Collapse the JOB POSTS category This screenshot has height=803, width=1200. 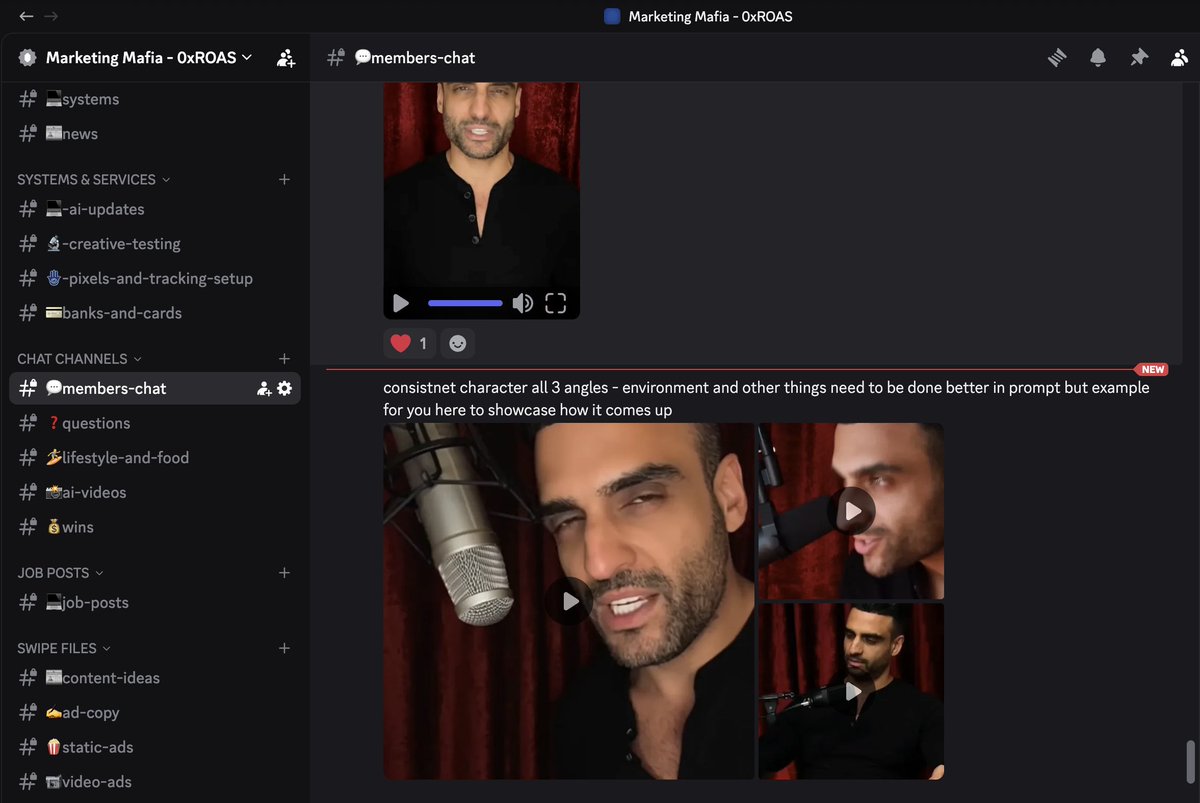(x=60, y=573)
